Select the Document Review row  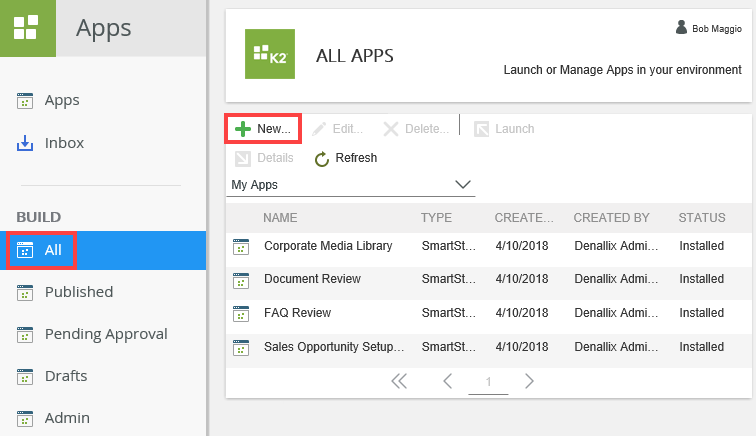312,279
